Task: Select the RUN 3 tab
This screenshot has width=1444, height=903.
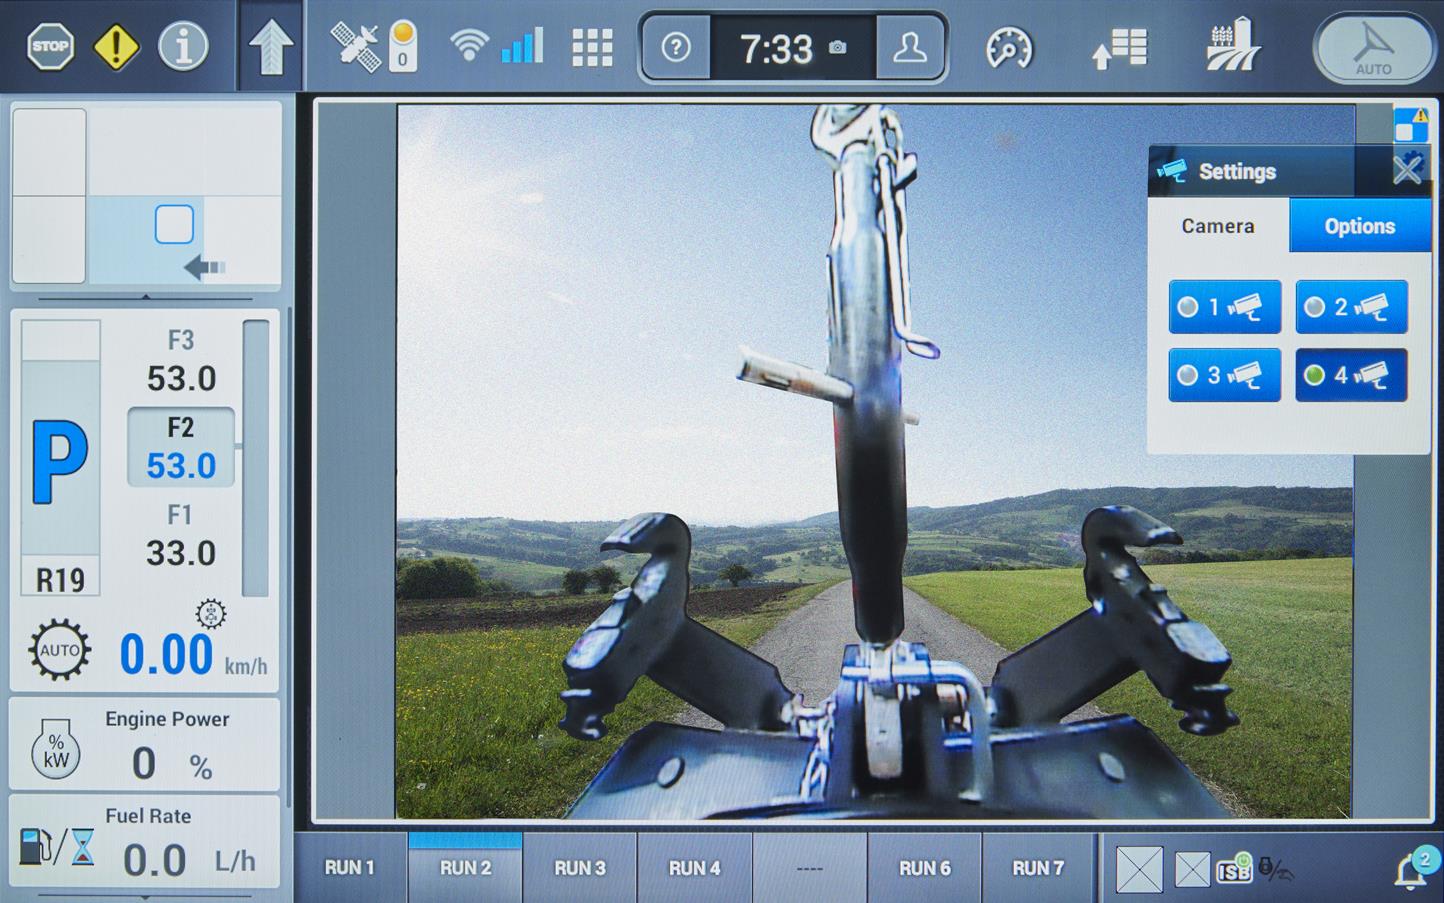Action: [x=580, y=867]
